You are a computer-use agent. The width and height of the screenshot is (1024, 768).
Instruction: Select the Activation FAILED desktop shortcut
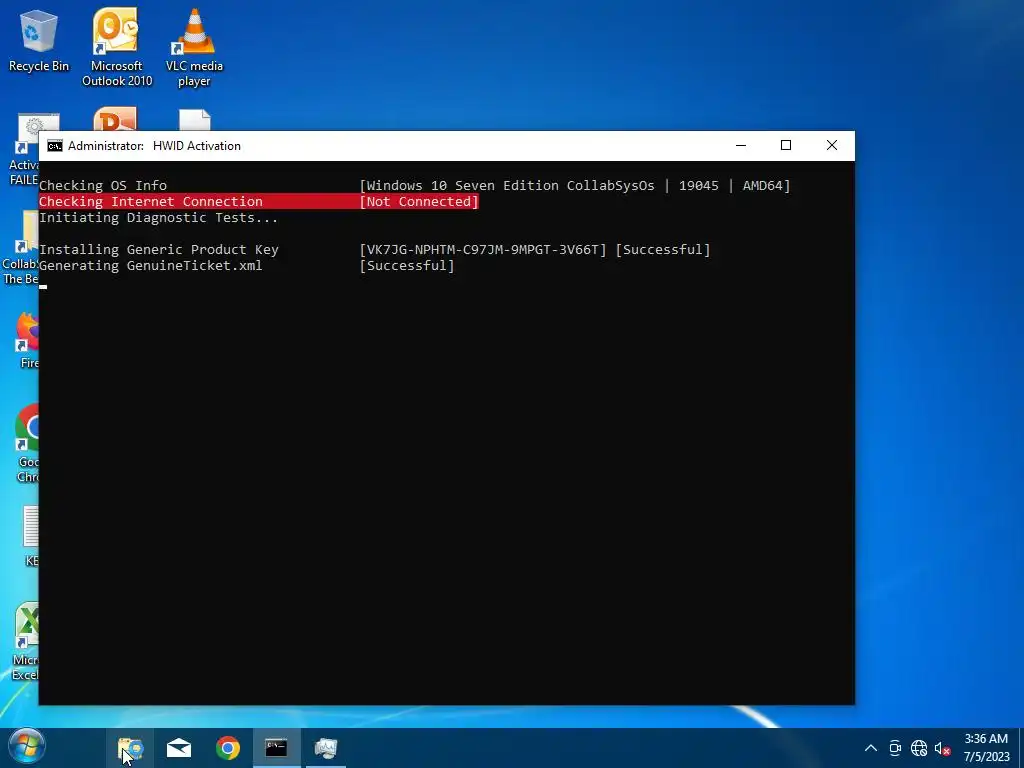25,150
